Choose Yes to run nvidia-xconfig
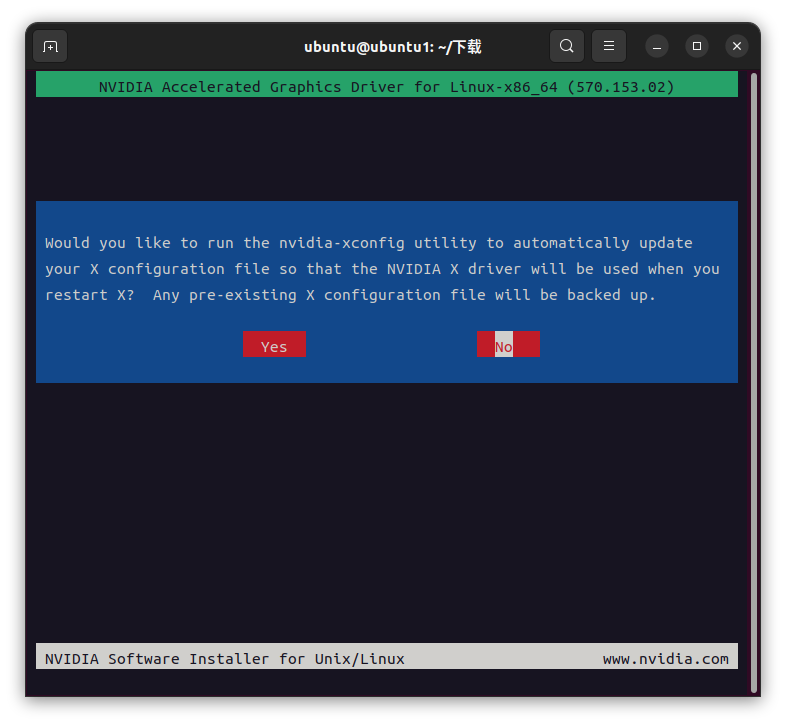 (x=274, y=344)
